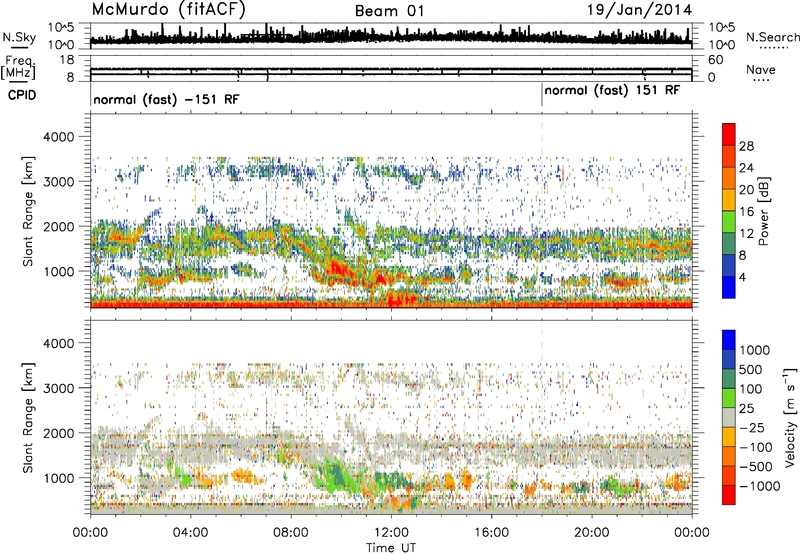Click the 'CPID' row label
The width and height of the screenshot is (800, 554).
(22, 95)
